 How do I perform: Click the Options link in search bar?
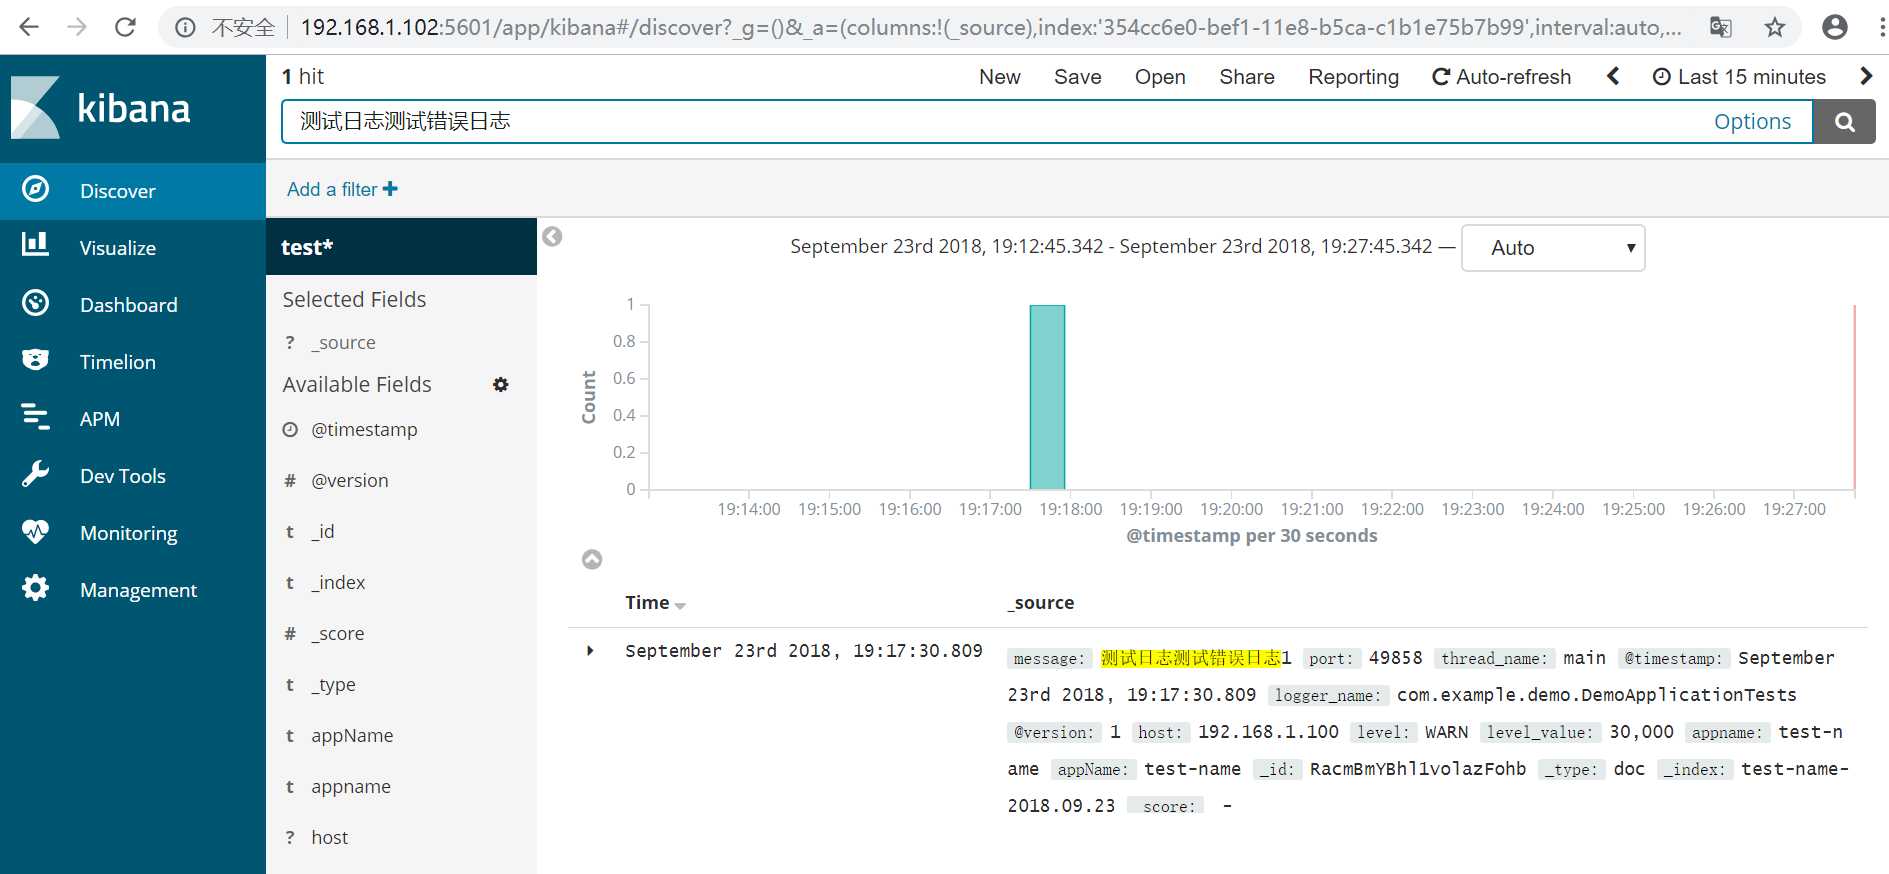1752,122
